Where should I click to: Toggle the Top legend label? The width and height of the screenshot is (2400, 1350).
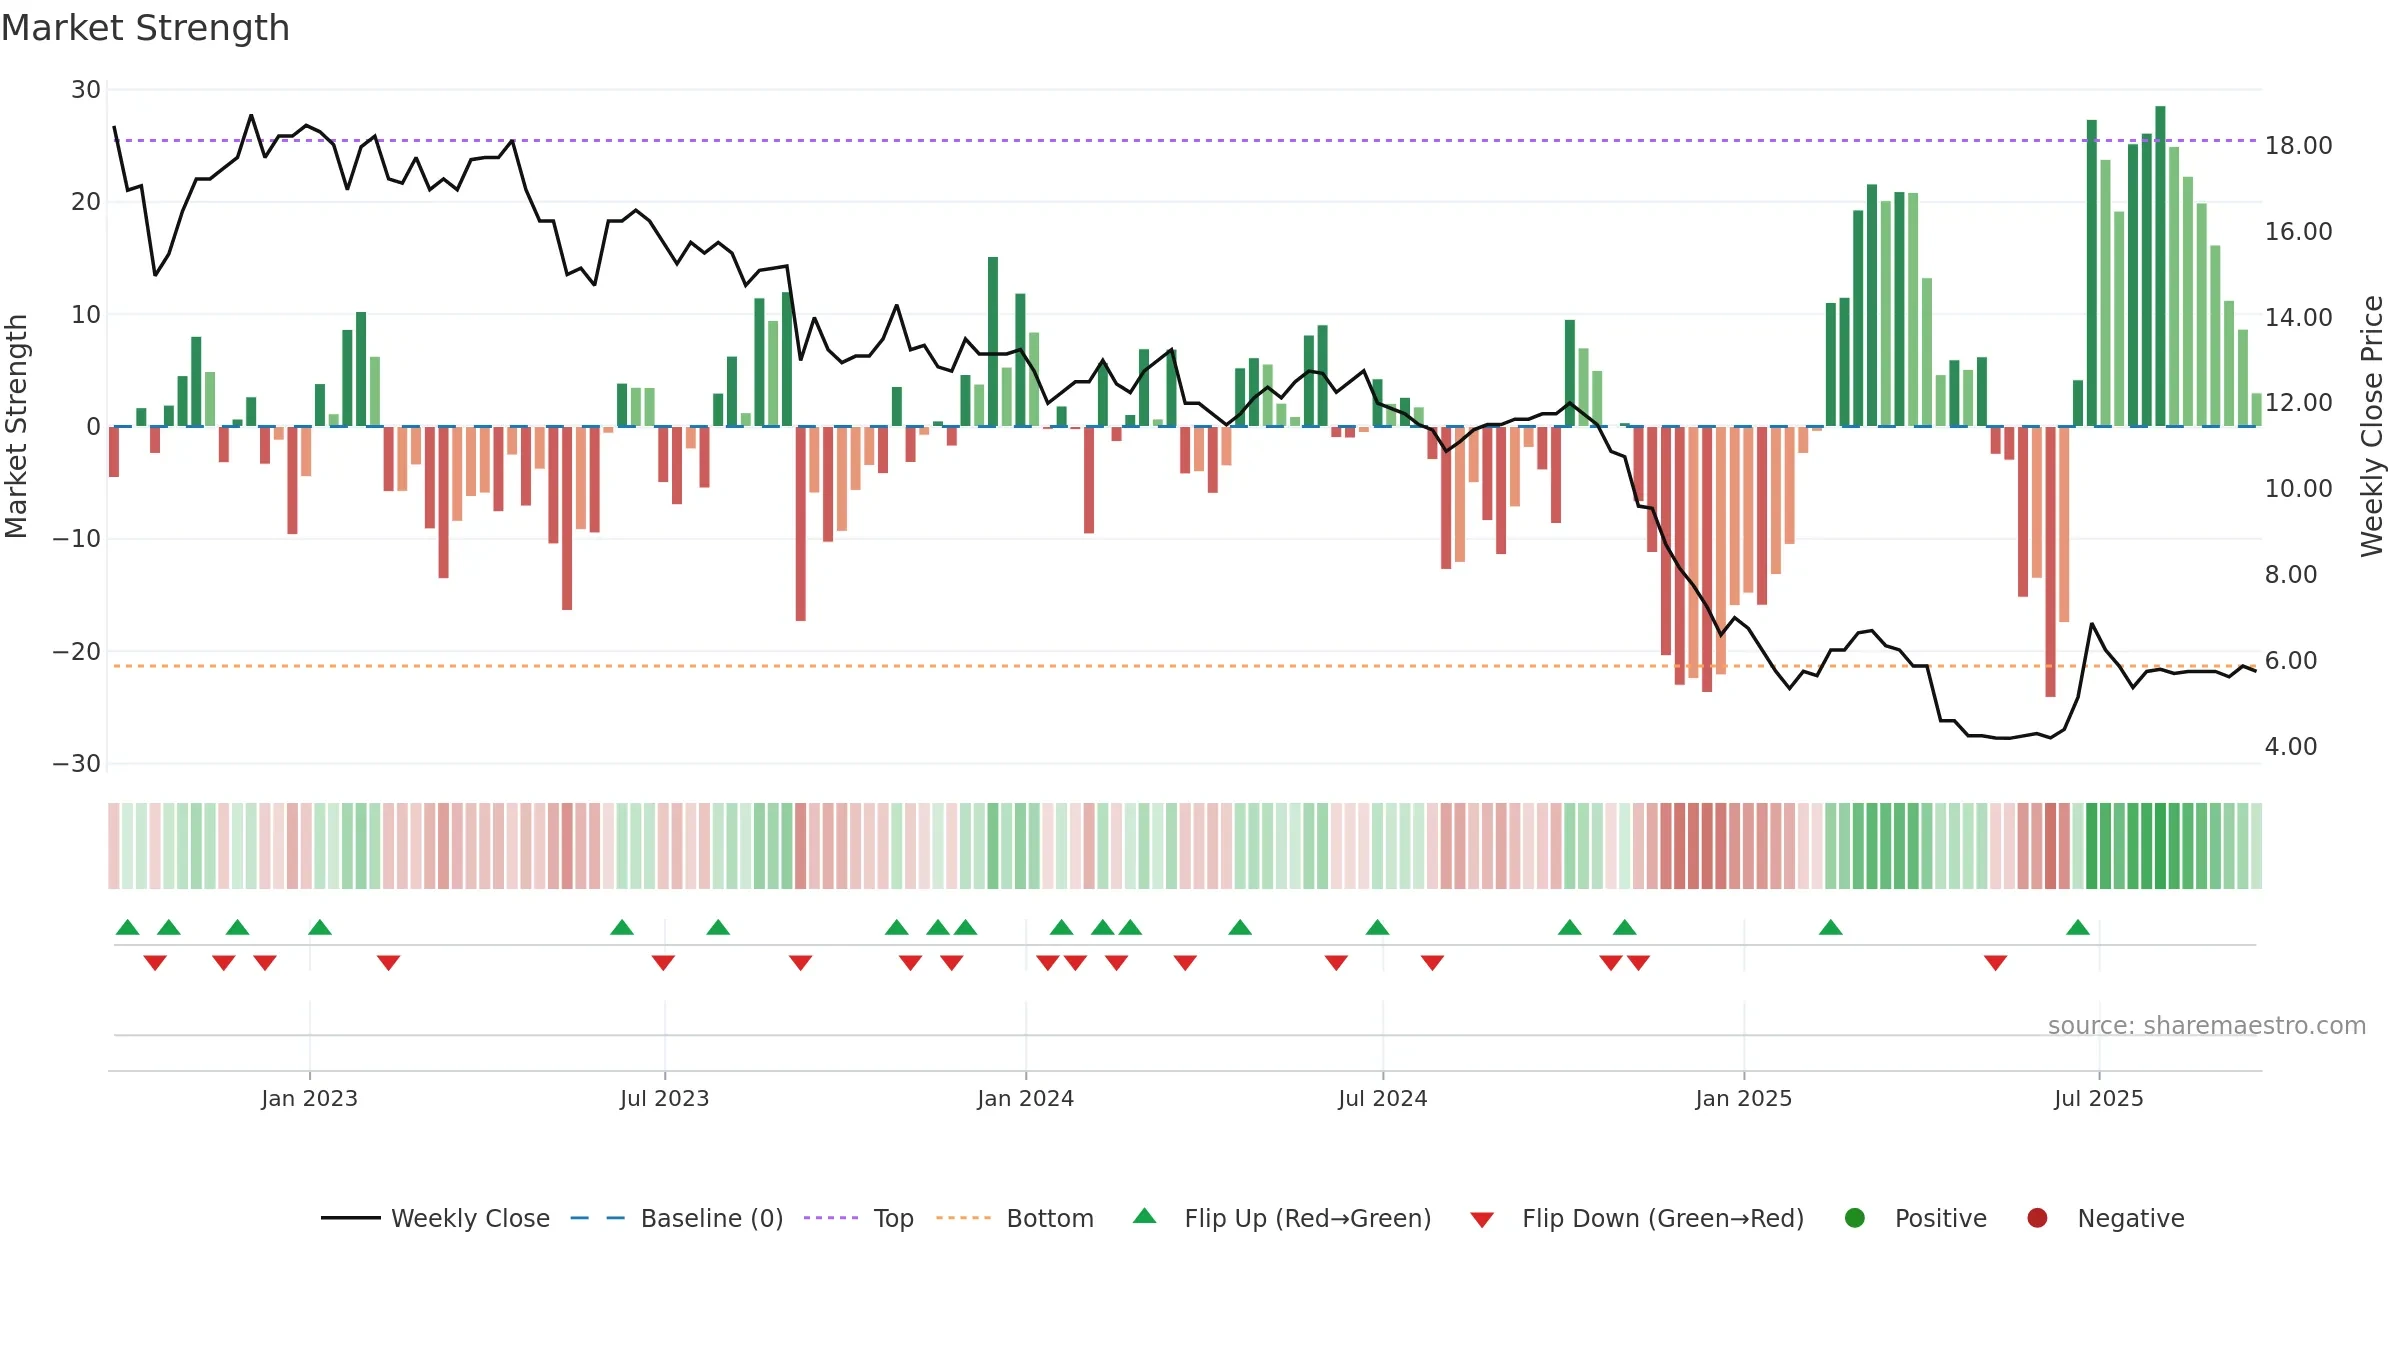(x=893, y=1219)
